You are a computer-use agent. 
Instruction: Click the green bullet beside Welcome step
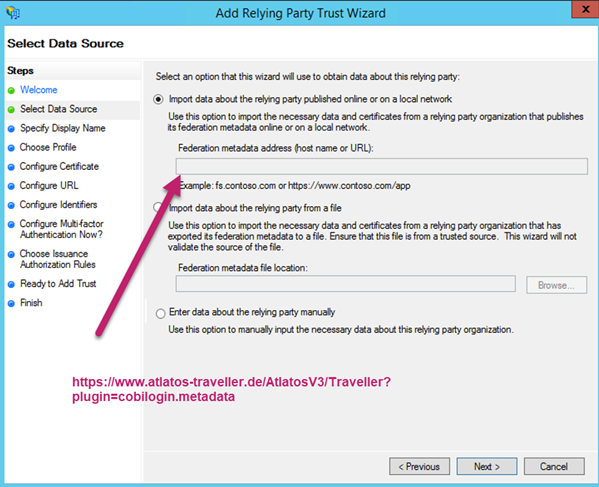pyautogui.click(x=11, y=91)
